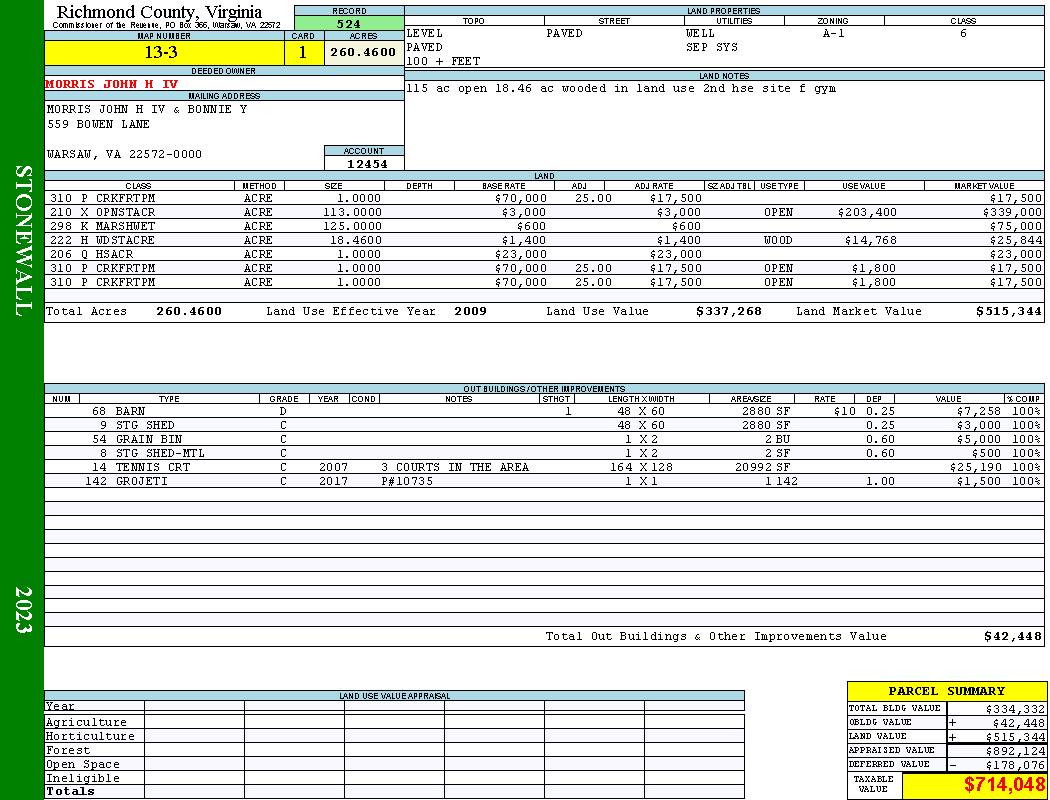1050x800 pixels.
Task: Select the land notes text about 115 ac open
Action: 621,88
